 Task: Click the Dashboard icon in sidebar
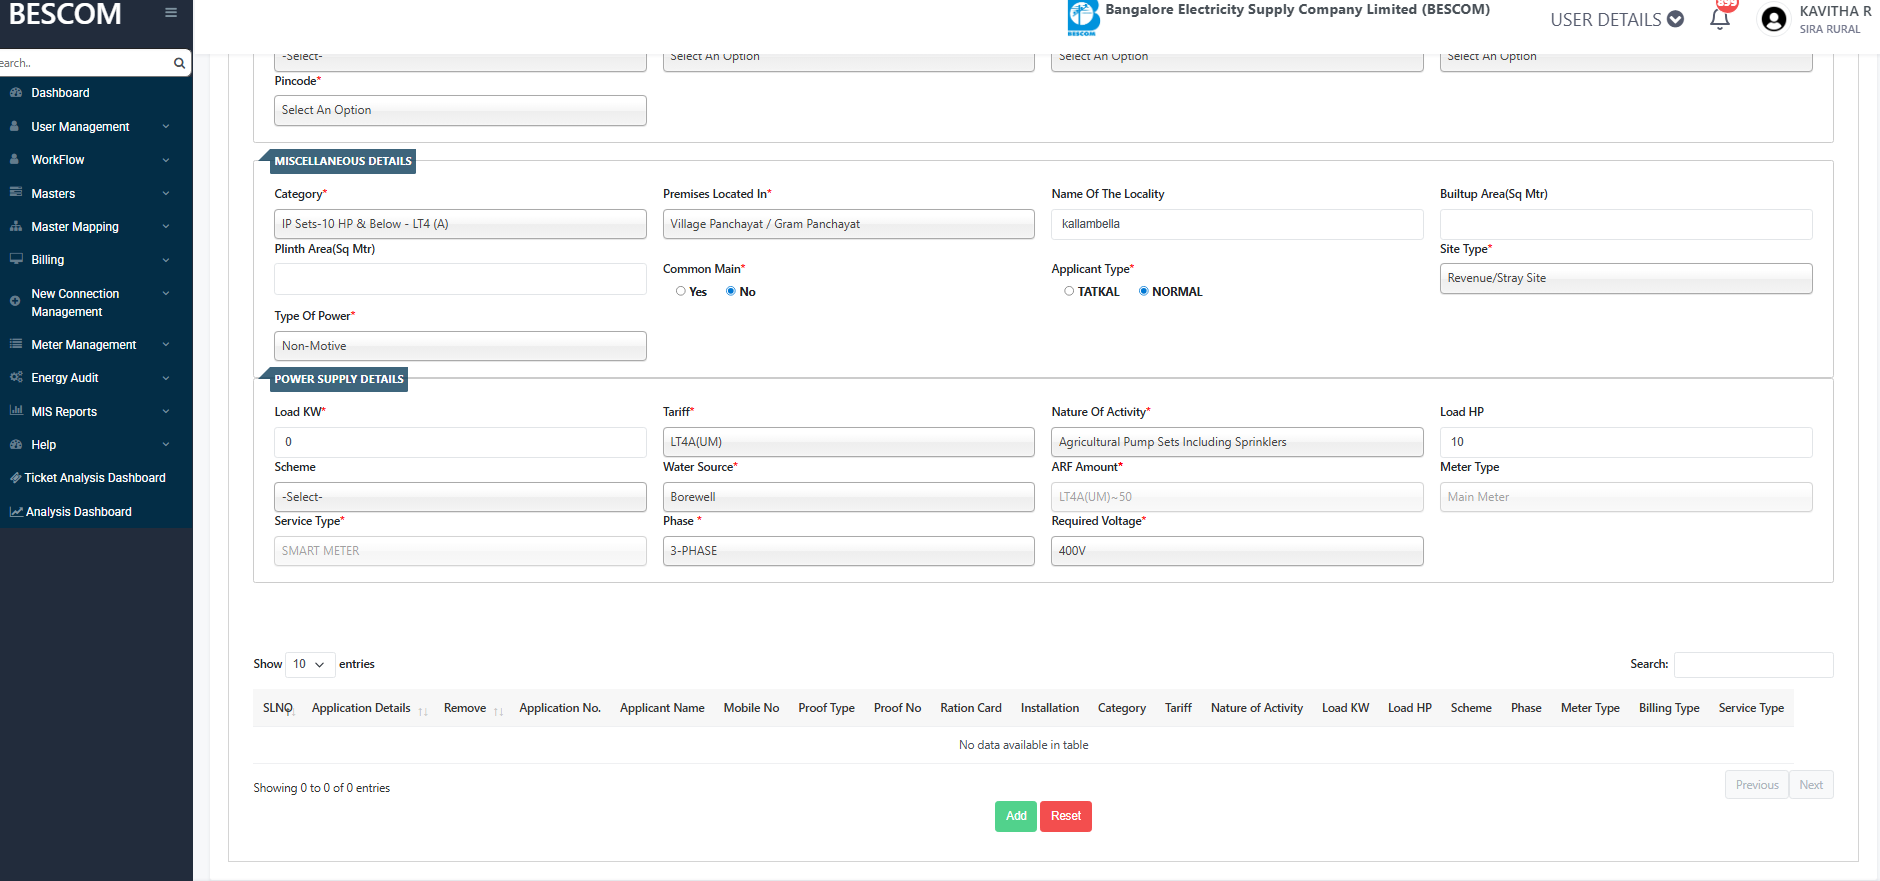(16, 93)
